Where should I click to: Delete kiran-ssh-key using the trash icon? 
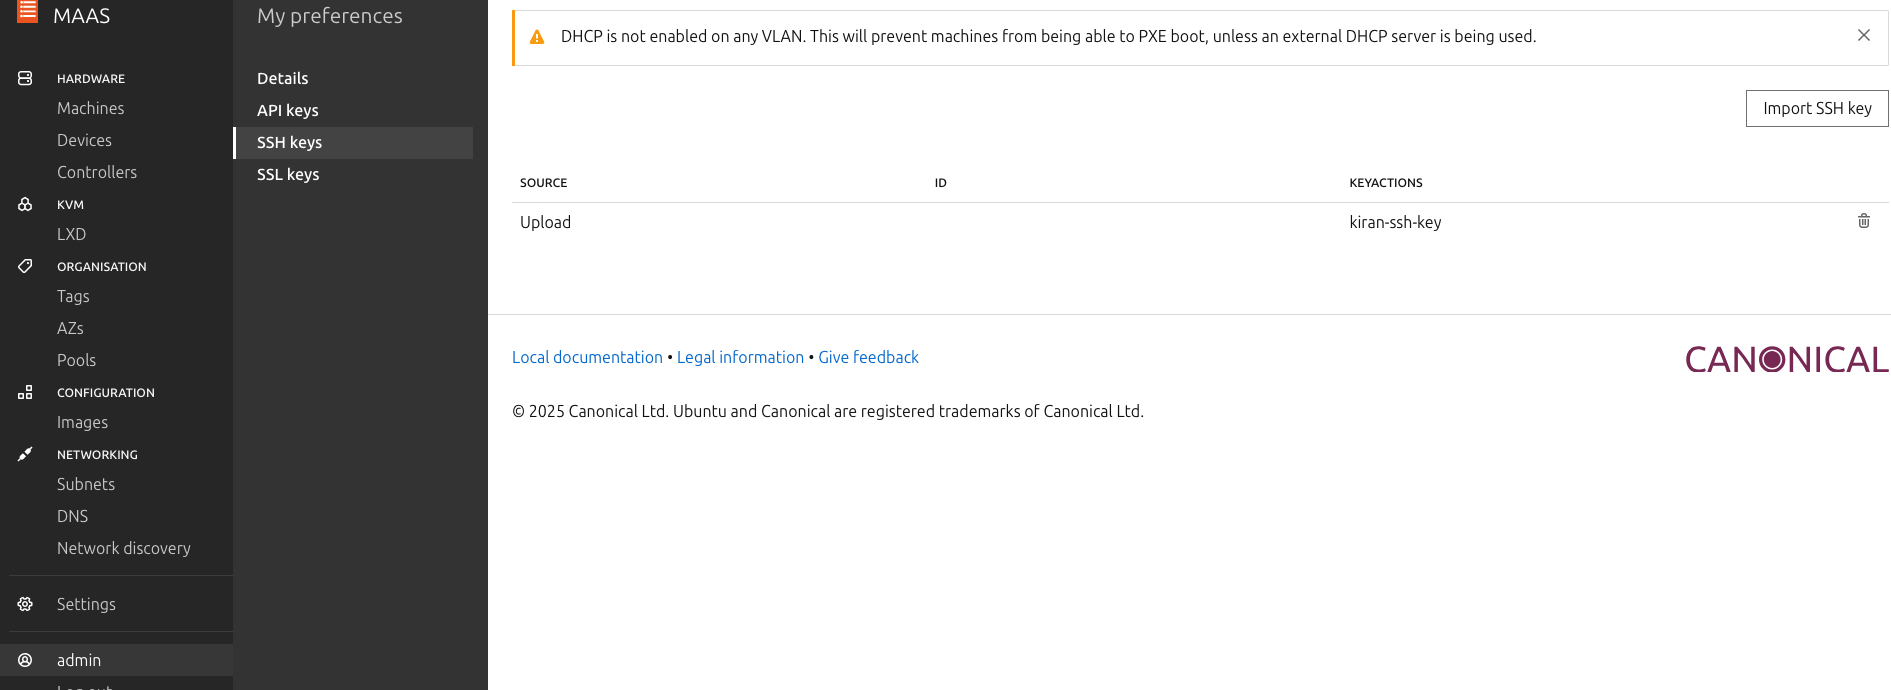tap(1863, 221)
